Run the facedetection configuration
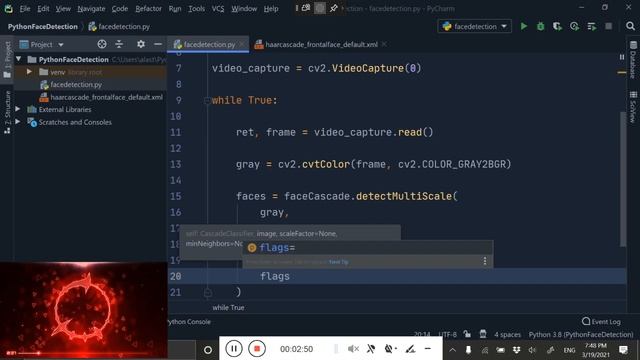This screenshot has height=360, width=640. [x=523, y=27]
